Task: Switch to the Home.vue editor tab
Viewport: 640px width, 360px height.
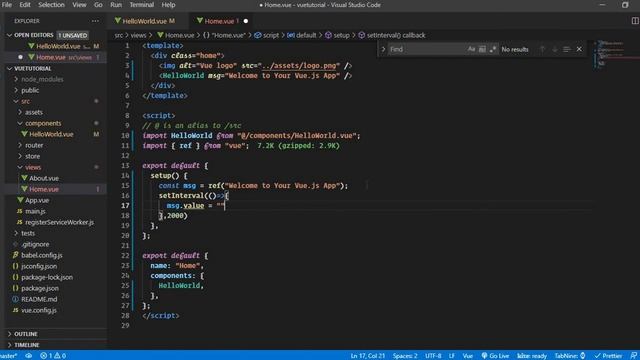Action: pos(219,21)
